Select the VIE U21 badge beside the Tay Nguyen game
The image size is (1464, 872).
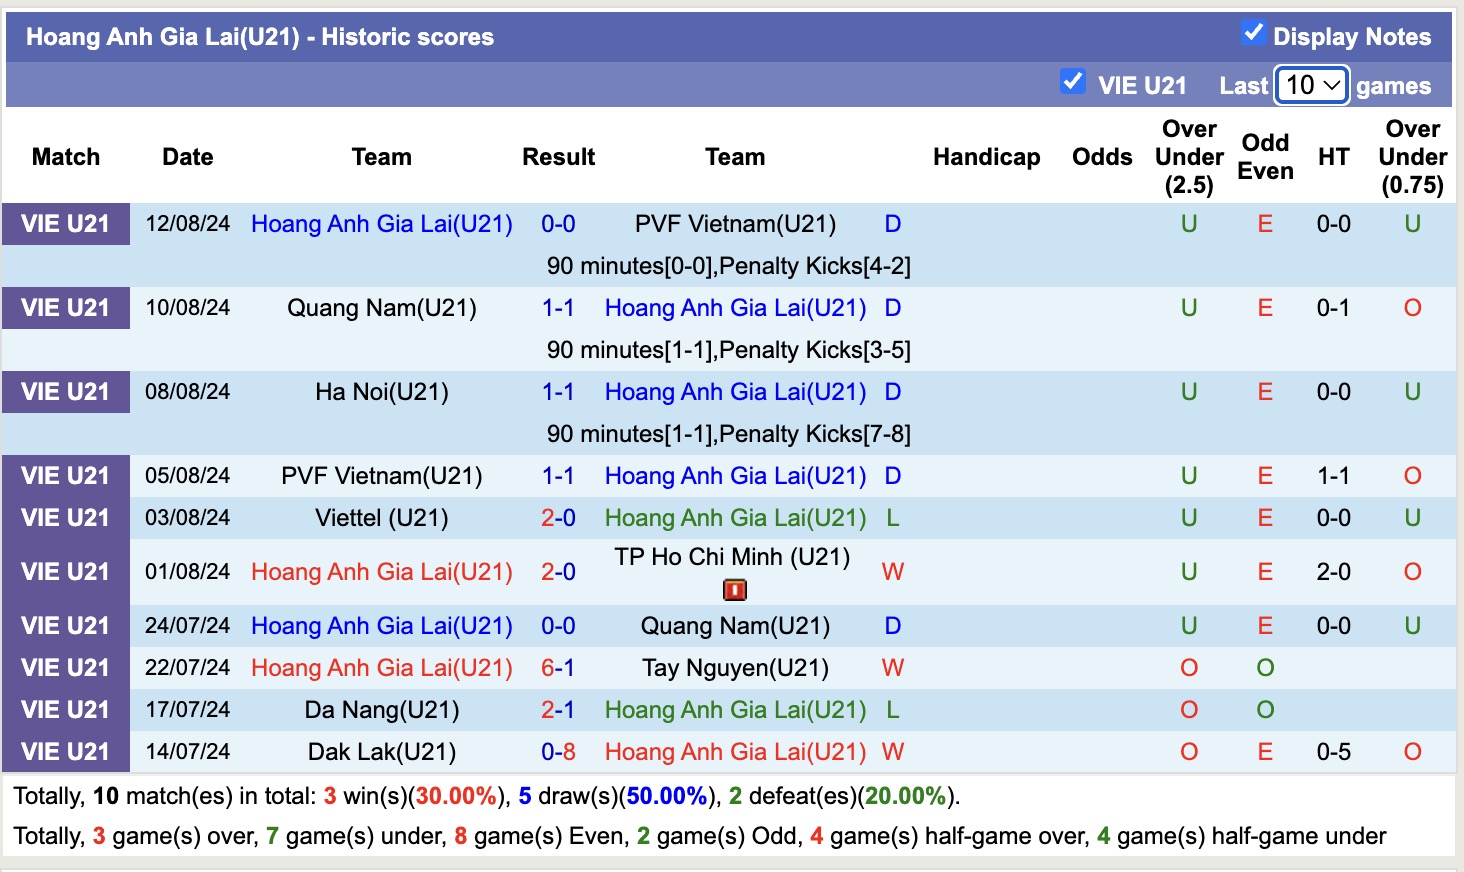(66, 667)
